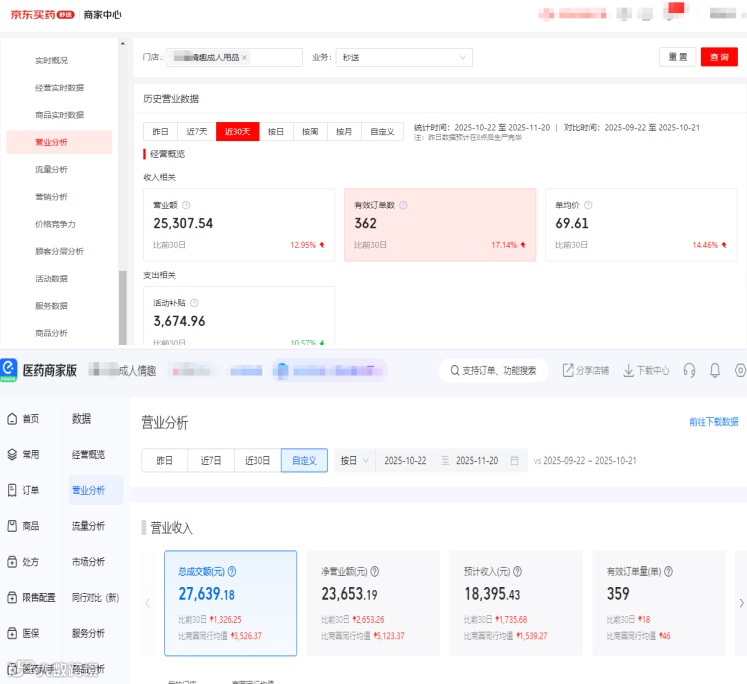This screenshot has height=684, width=747.
Task: Remove the selected store tag in 门店 field
Action: point(244,57)
